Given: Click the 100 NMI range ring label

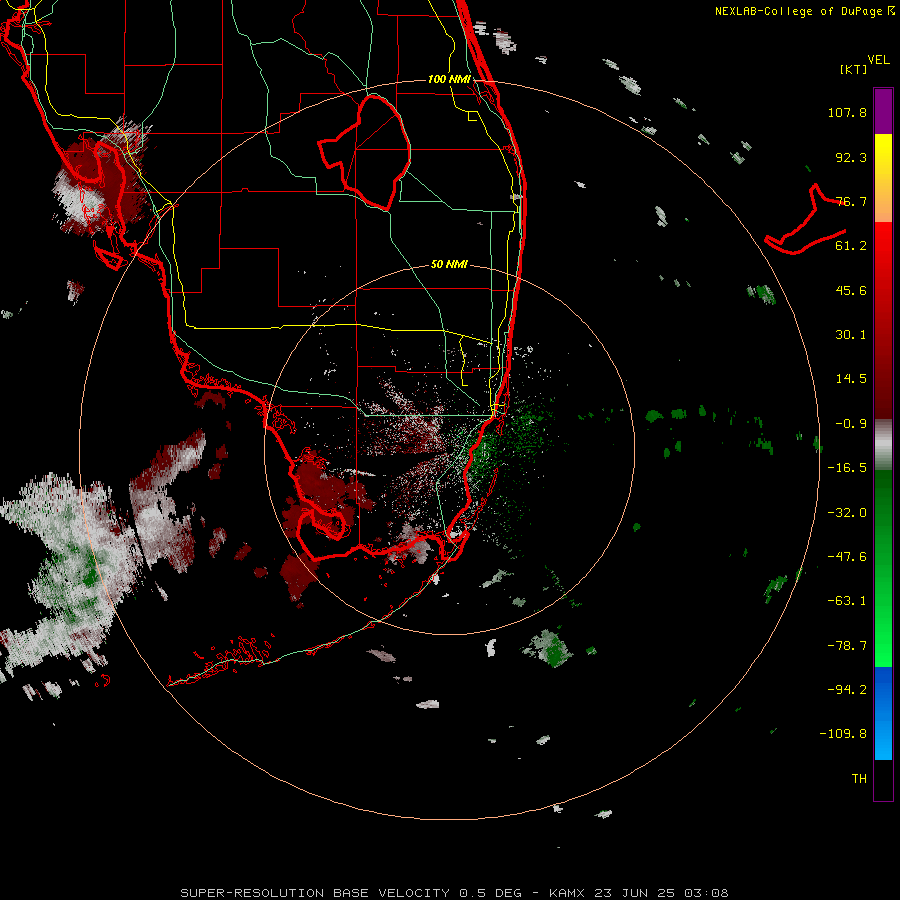Looking at the screenshot, I should [449, 79].
